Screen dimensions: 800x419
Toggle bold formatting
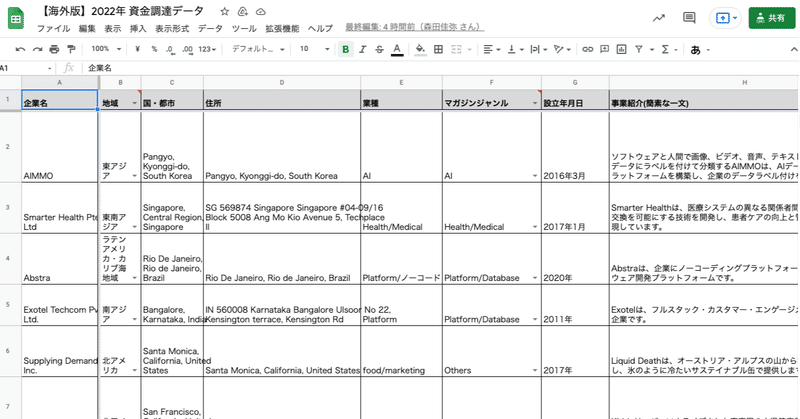click(x=345, y=50)
